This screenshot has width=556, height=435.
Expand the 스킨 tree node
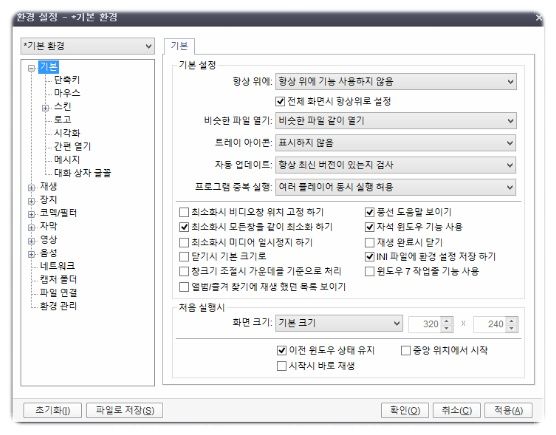click(45, 107)
